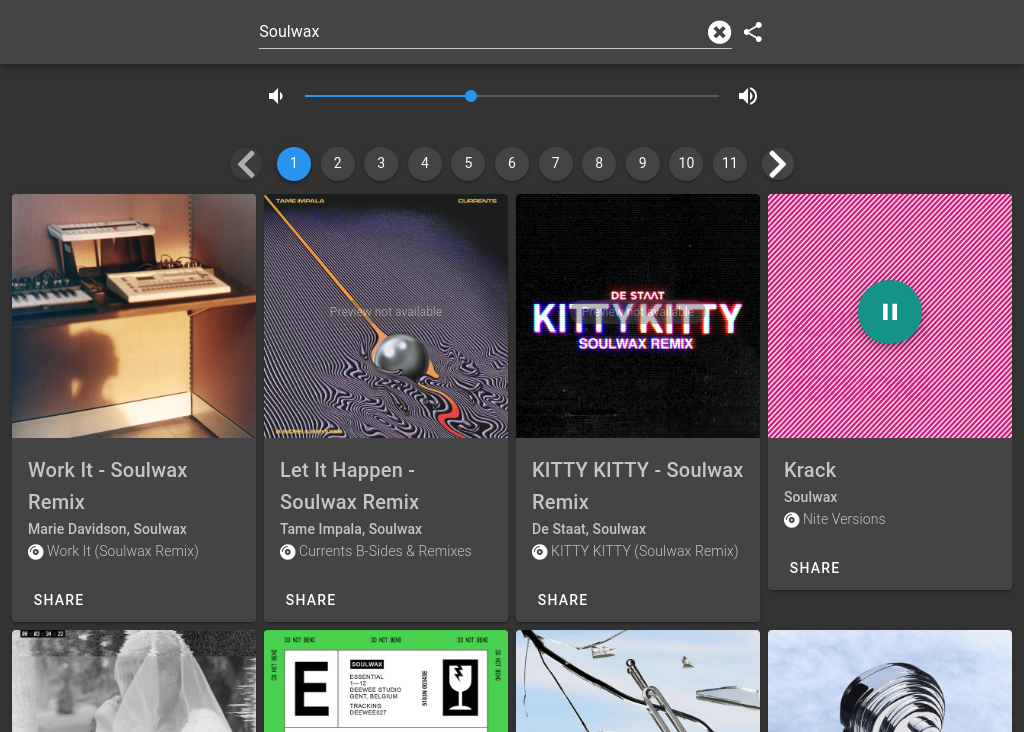Viewport: 1024px width, 732px height.
Task: Open album KITTY KITTY (Soulwax Remix)
Action: point(645,551)
